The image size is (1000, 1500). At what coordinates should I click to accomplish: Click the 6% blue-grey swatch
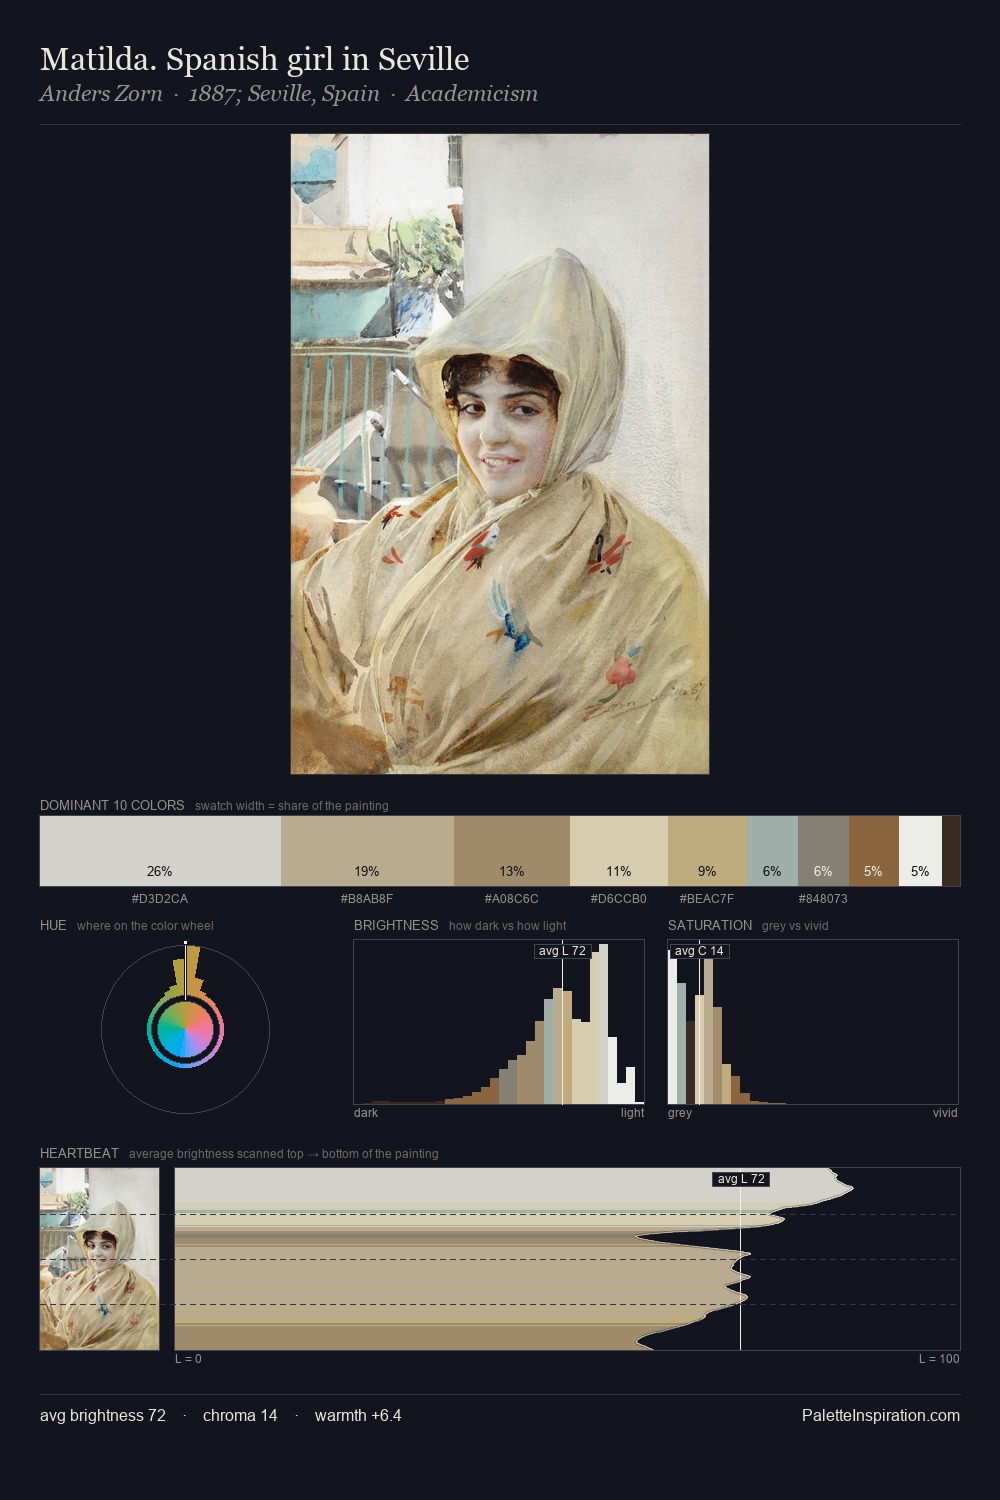[773, 851]
